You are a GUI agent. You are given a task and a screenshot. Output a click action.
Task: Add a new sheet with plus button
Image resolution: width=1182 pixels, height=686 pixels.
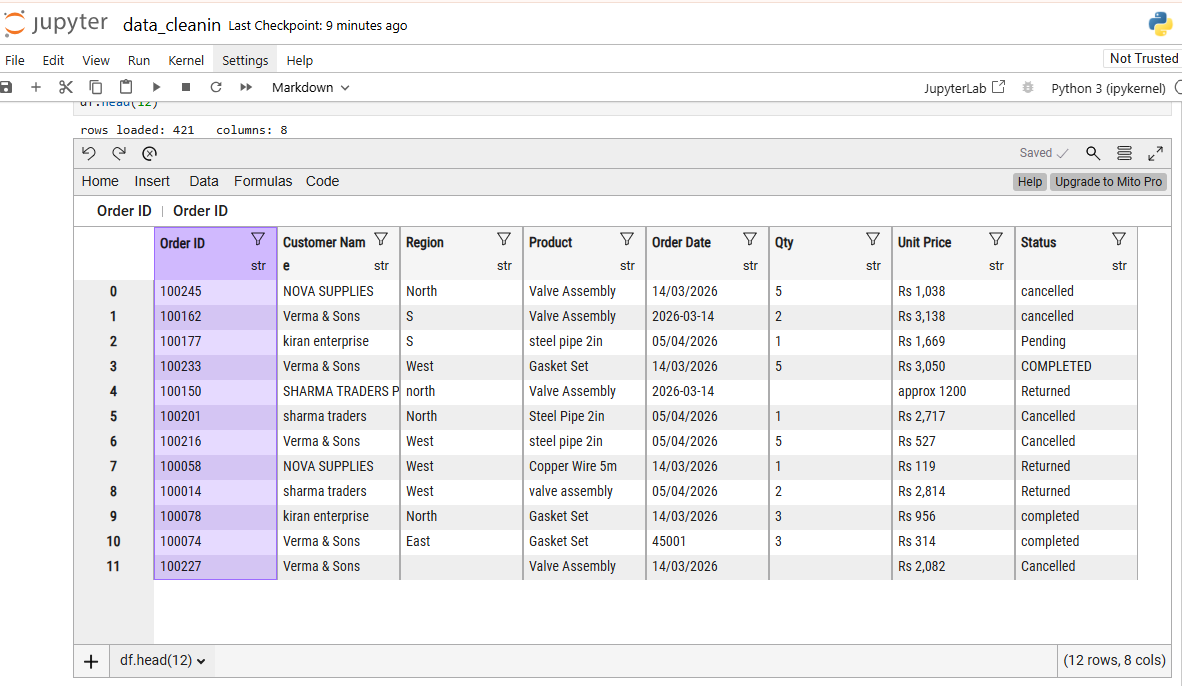[x=91, y=662]
